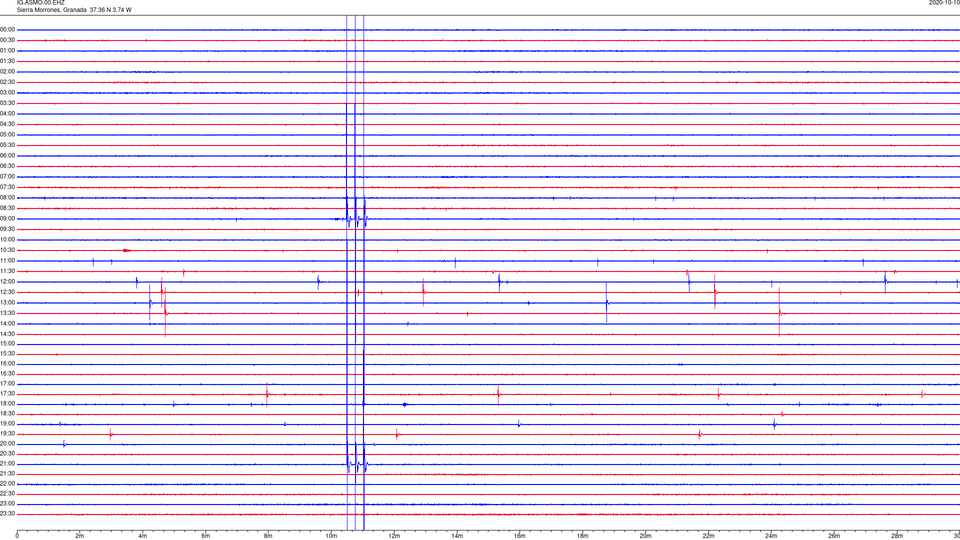Click the 18:30 row label
The width and height of the screenshot is (960, 540).
[x=8, y=414]
